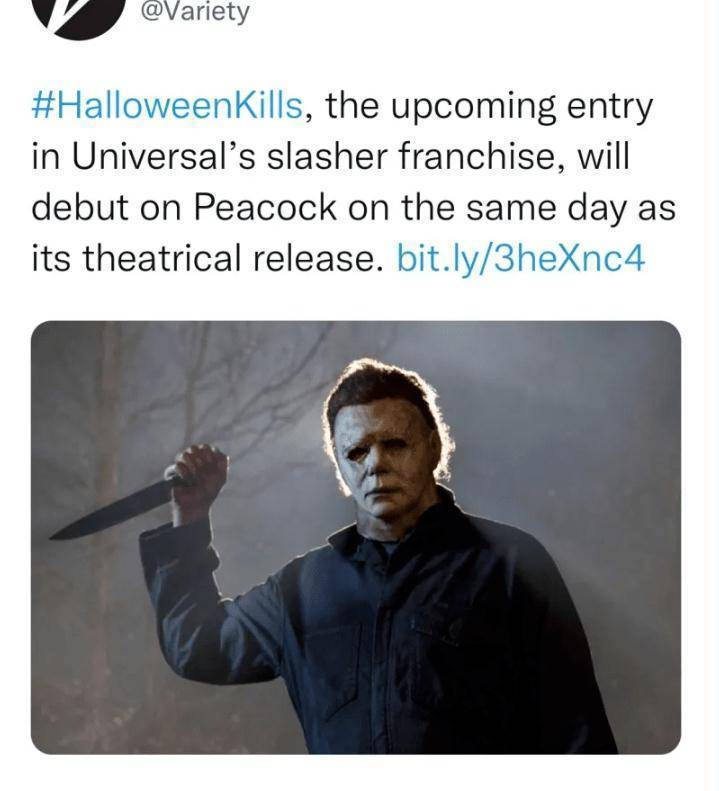Viewport: 719px width, 791px height.
Task: Click the foggy area right of the figure
Action: pos(580,429)
